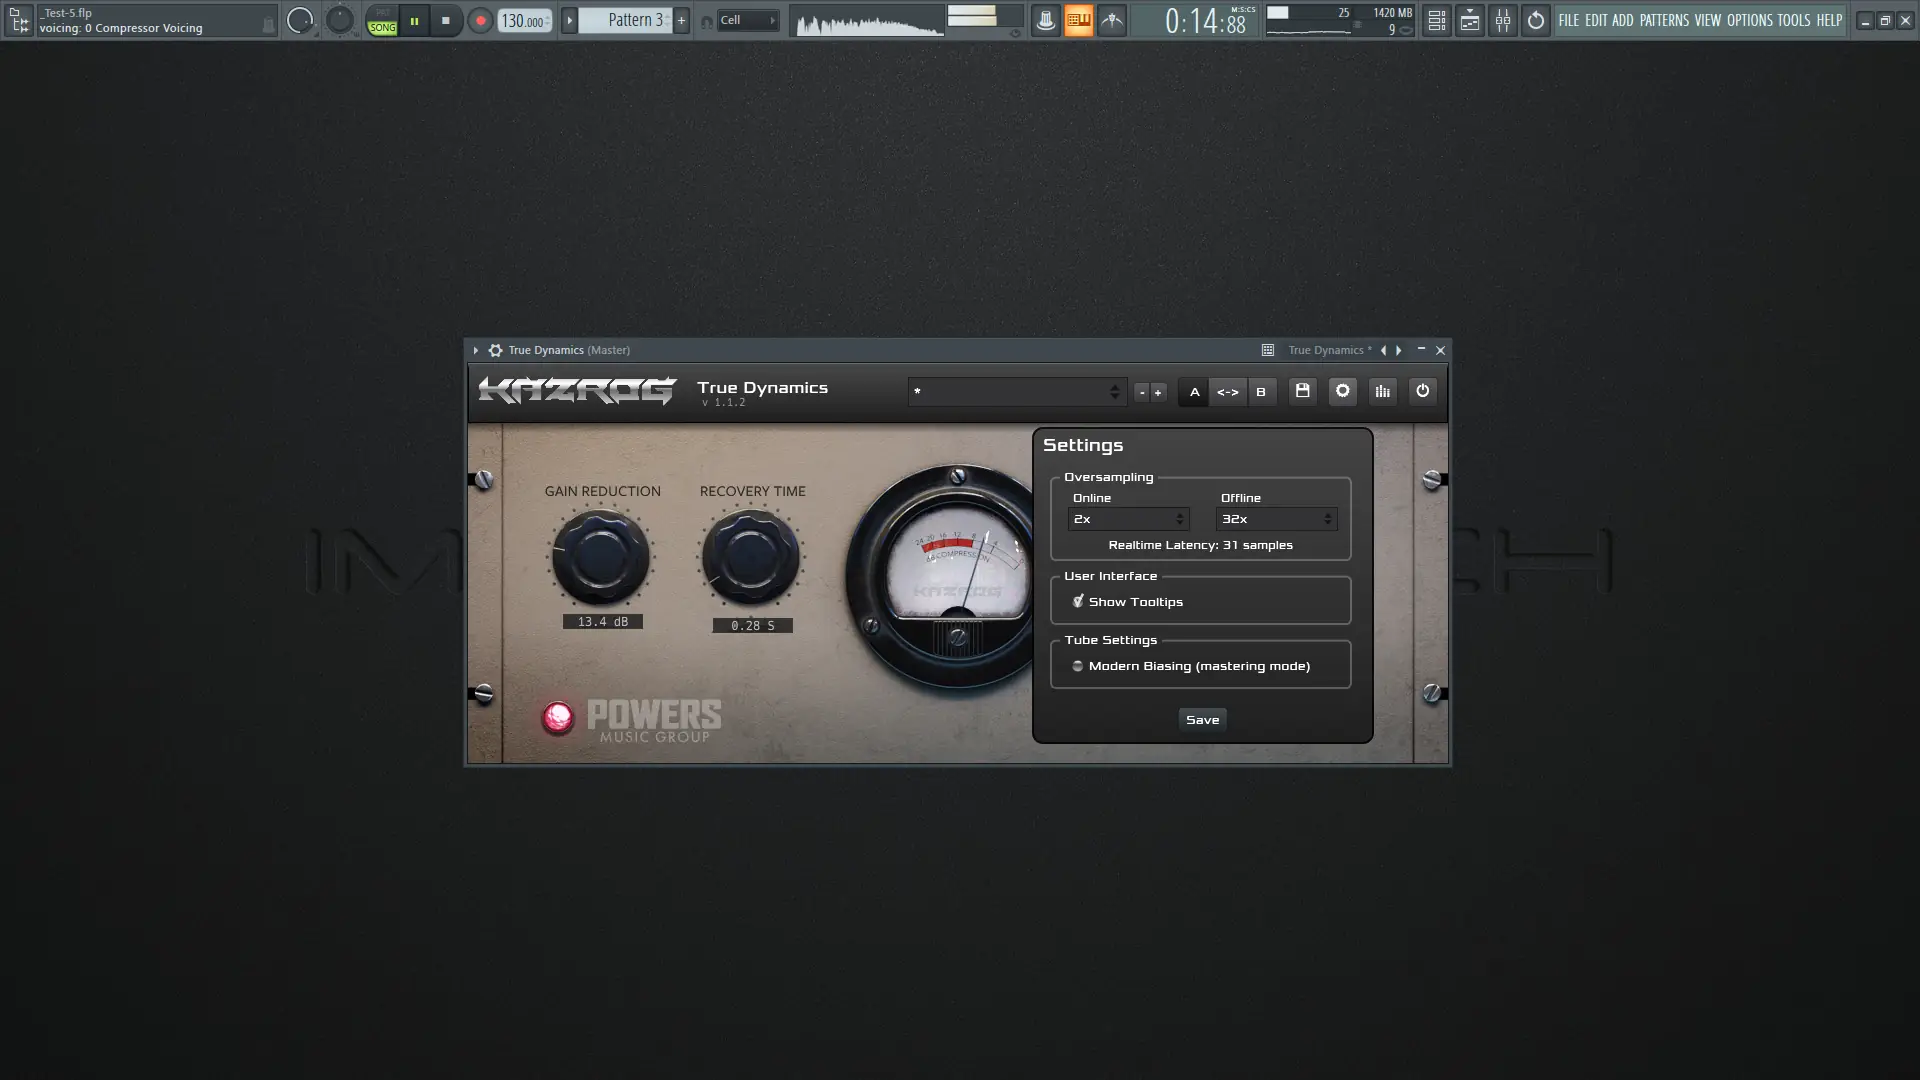
Task: Click the Save button in Settings
Action: (1201, 719)
